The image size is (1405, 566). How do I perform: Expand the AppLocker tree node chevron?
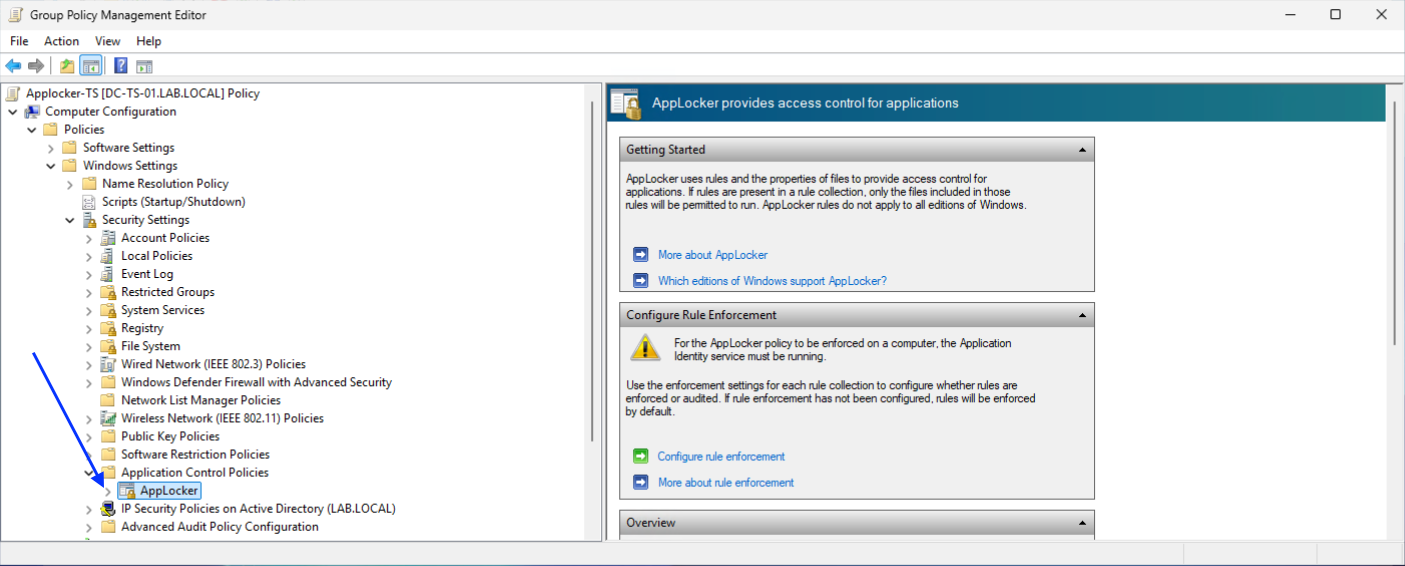[108, 491]
